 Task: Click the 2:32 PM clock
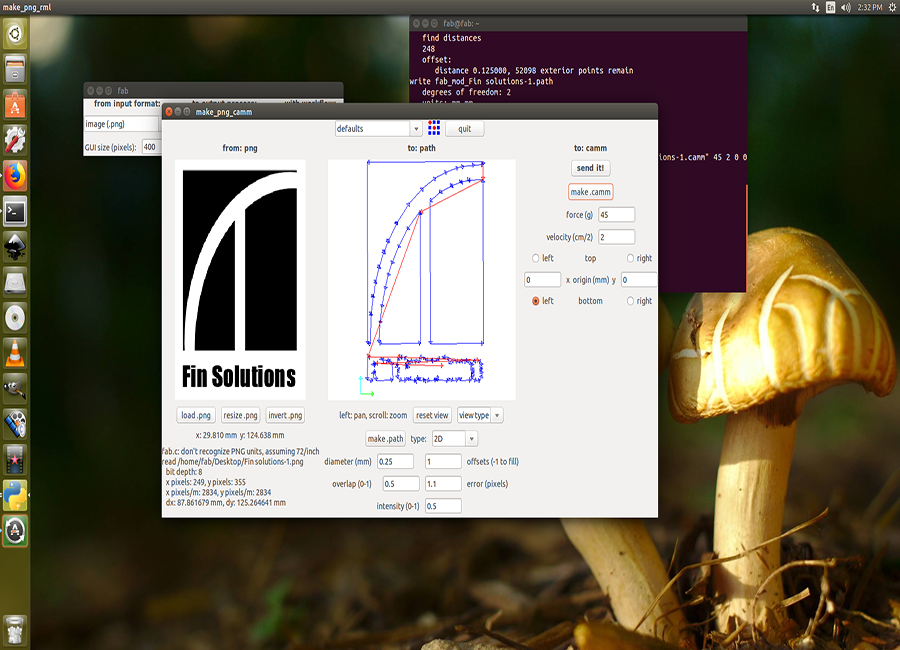click(870, 7)
